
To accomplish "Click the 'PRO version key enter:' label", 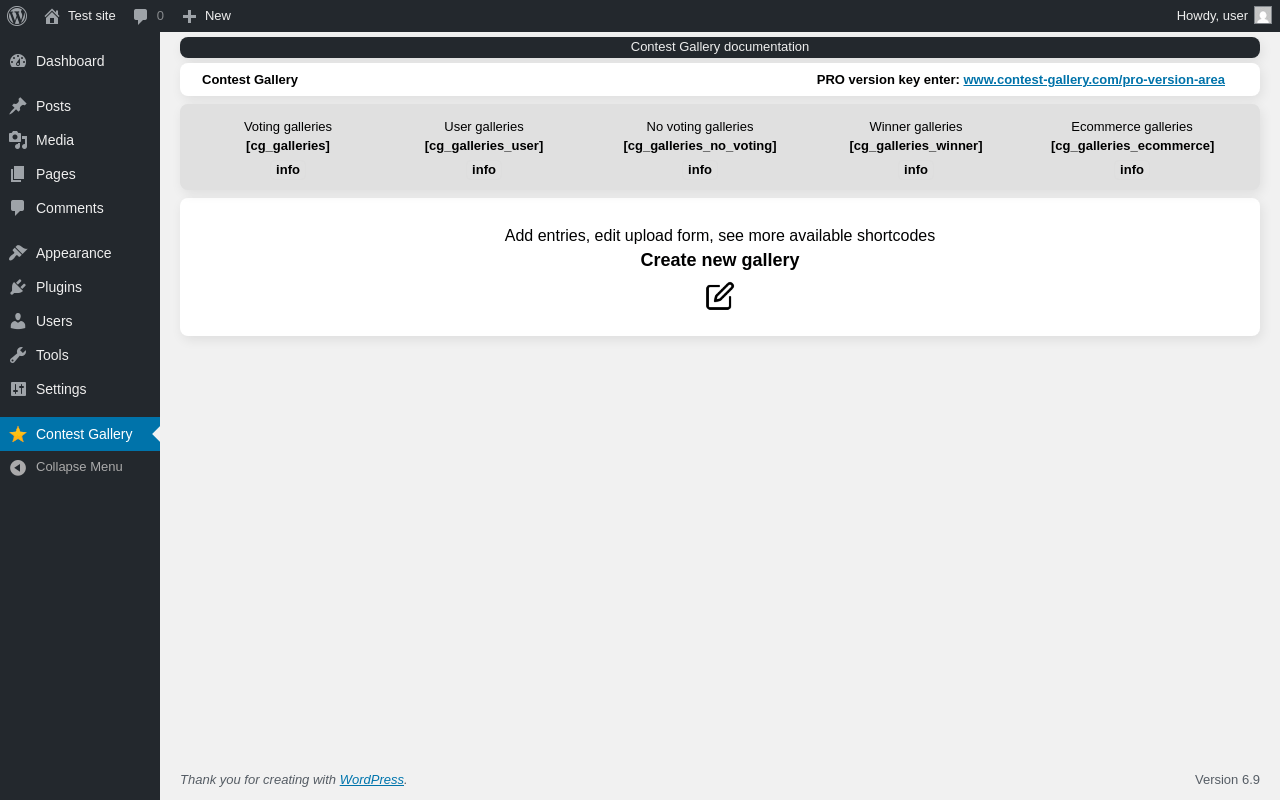I will pos(888,80).
